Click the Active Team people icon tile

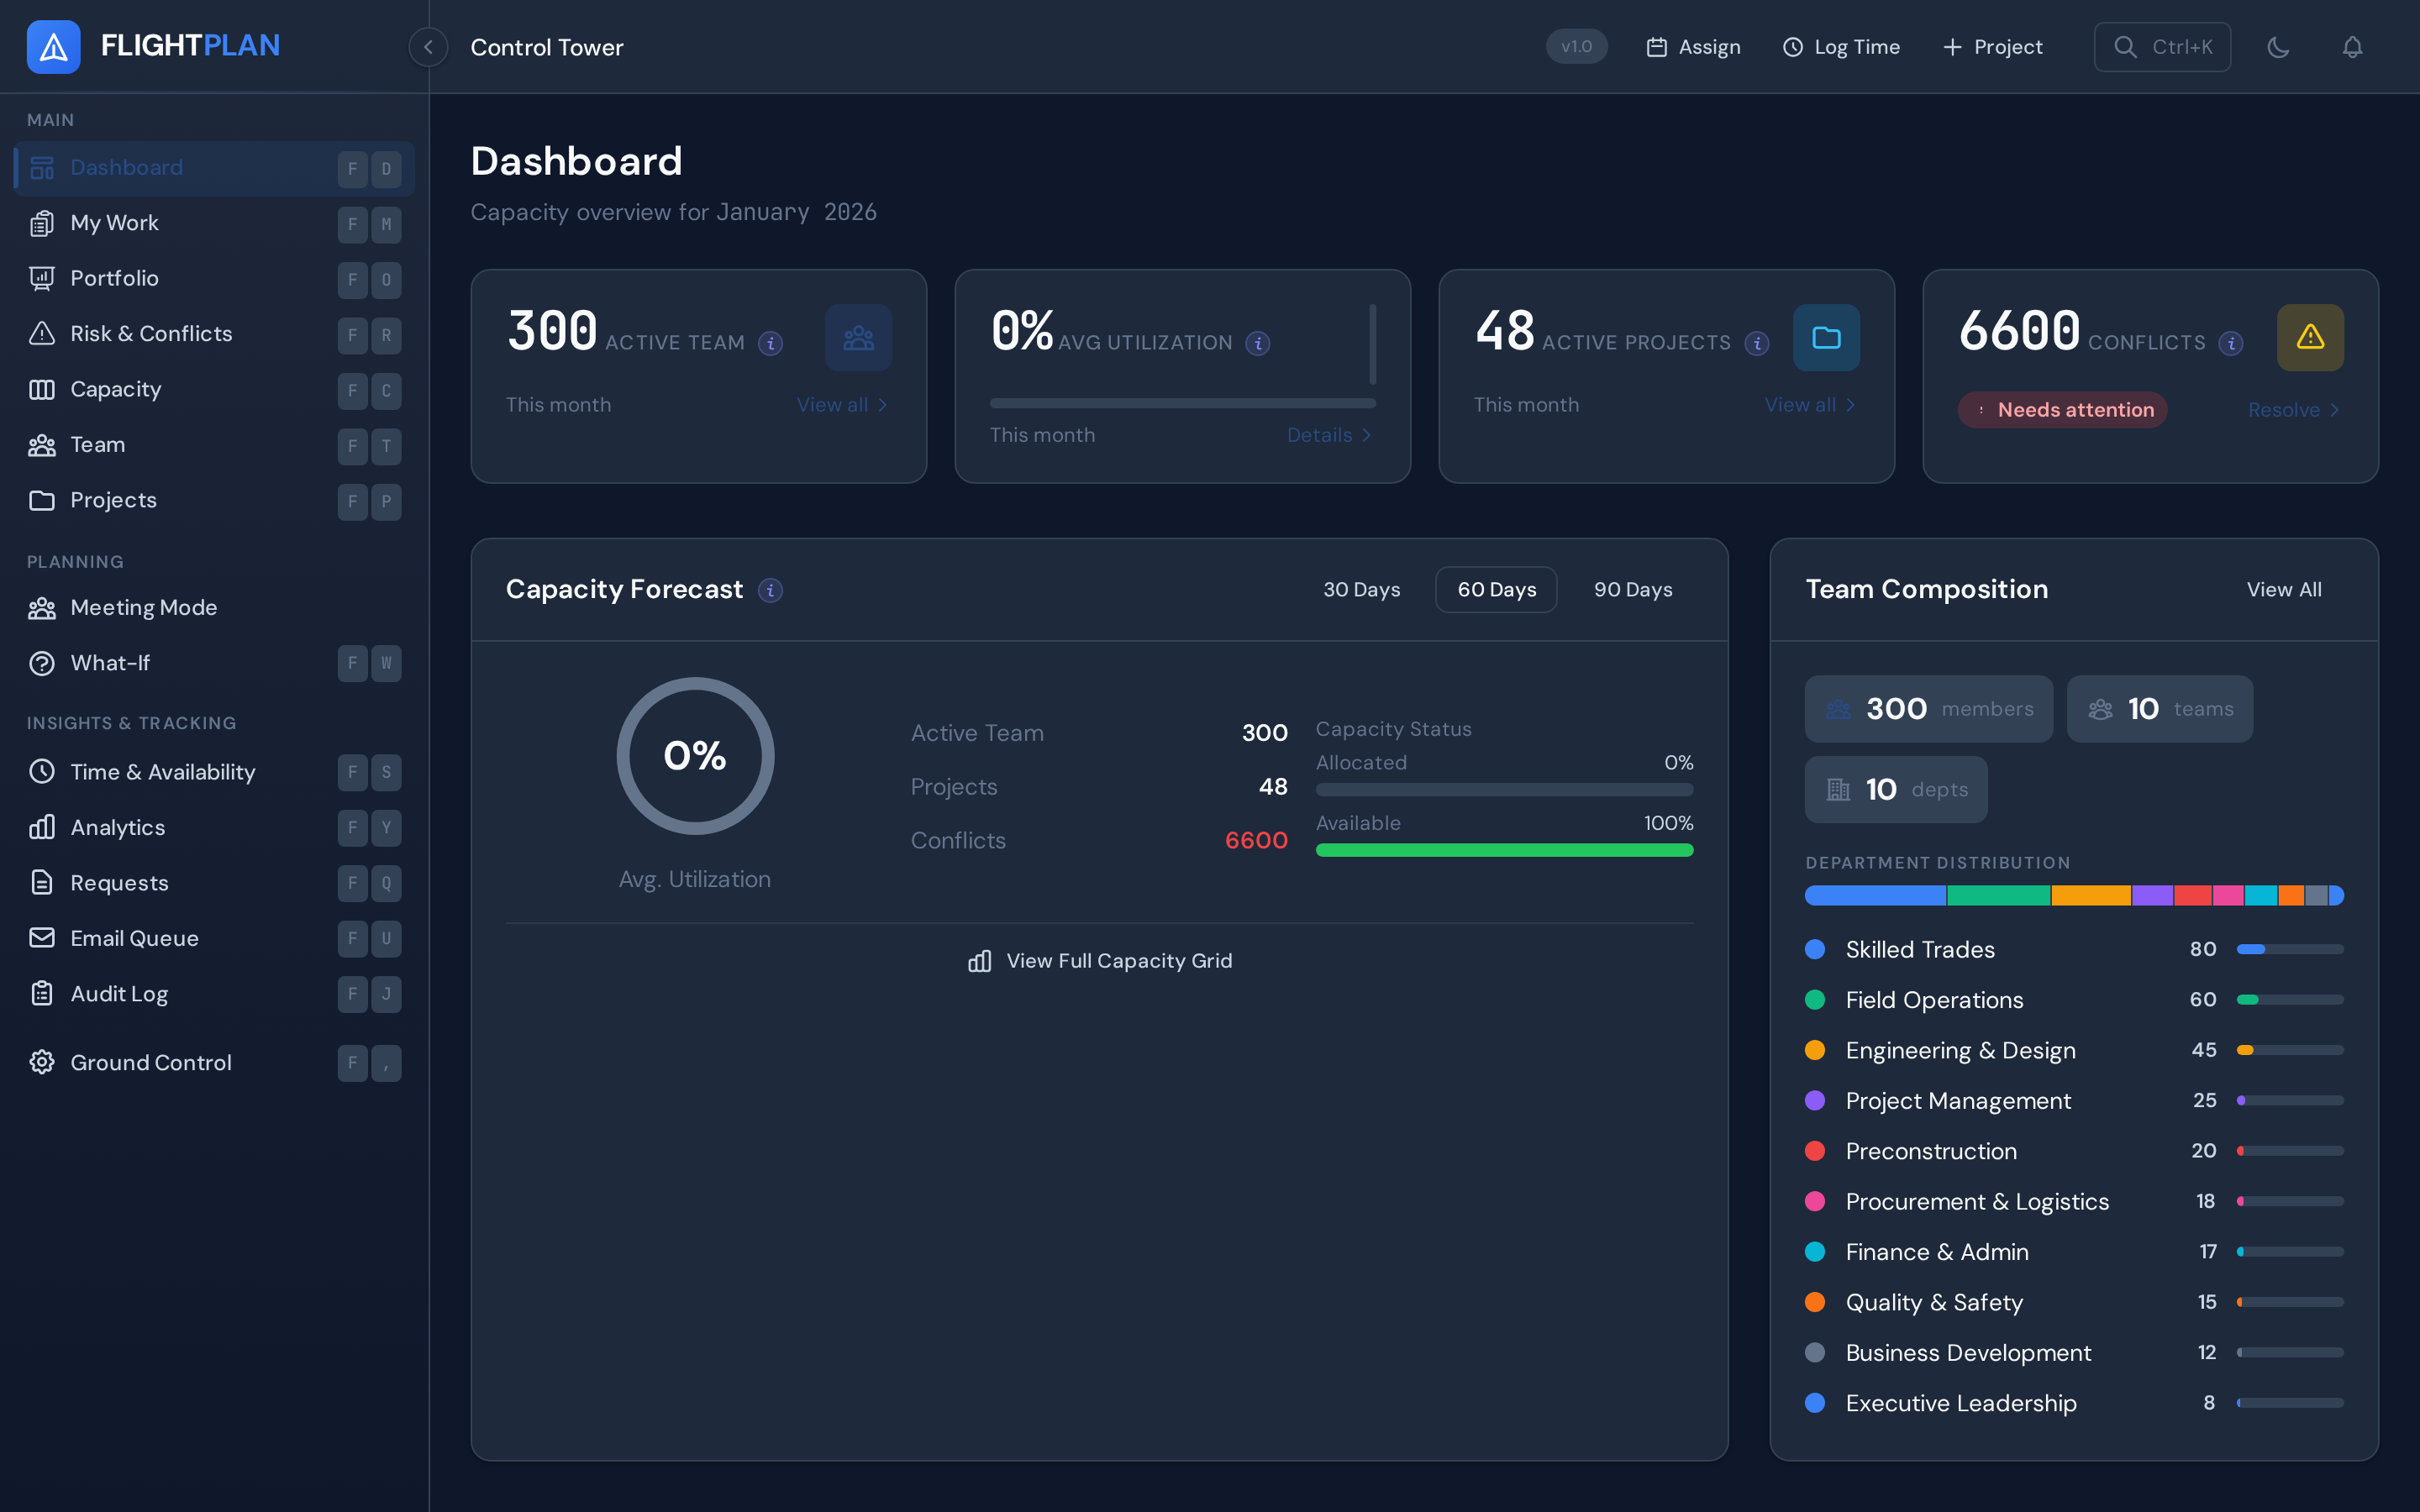click(x=858, y=338)
